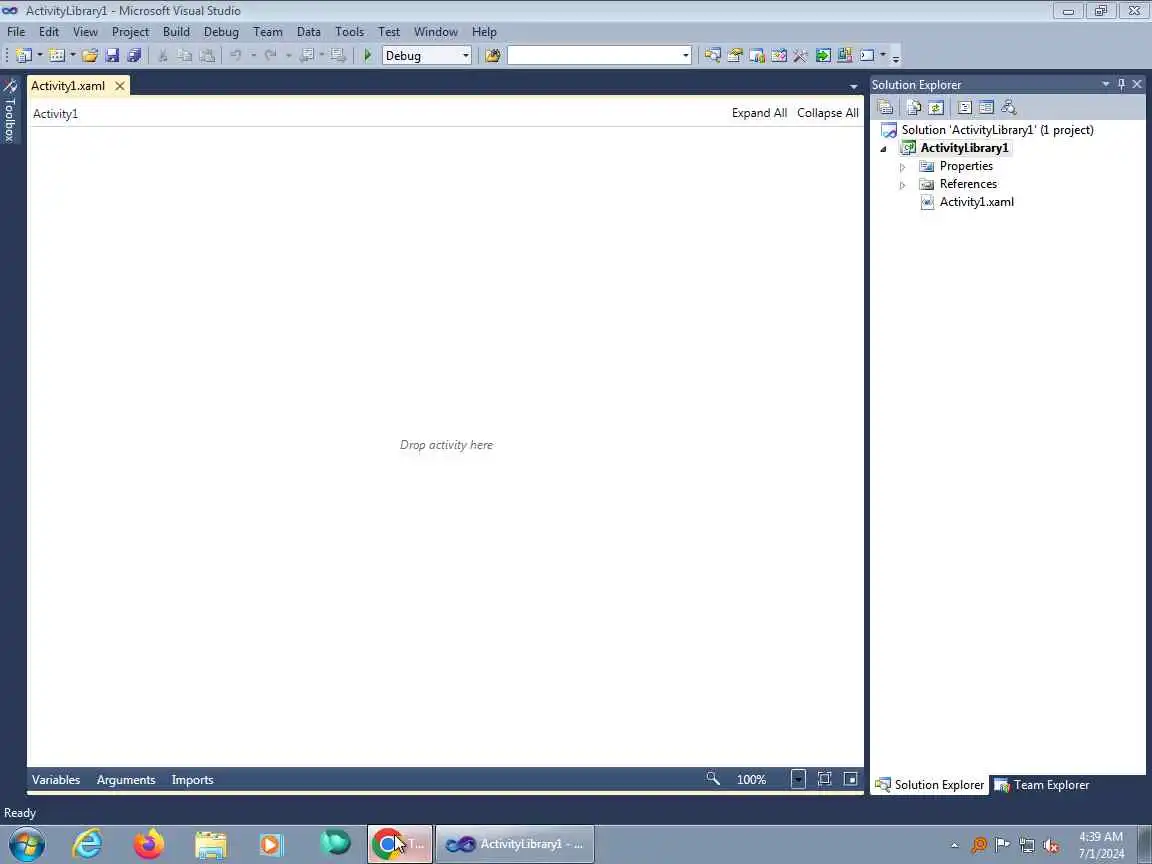Open the Add New Item icon's dropdown arrow
This screenshot has height=864, width=1152.
(x=73, y=55)
